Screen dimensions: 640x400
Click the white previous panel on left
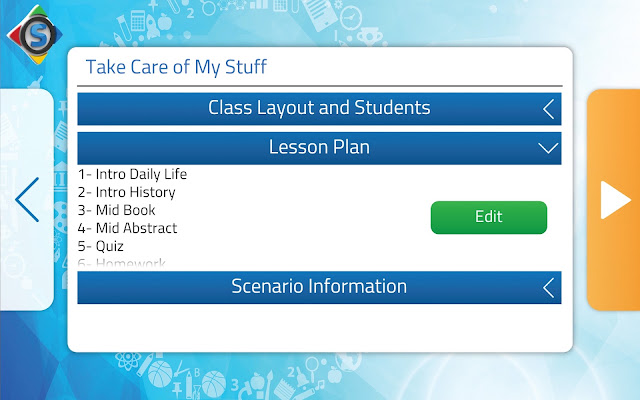[x=27, y=200]
